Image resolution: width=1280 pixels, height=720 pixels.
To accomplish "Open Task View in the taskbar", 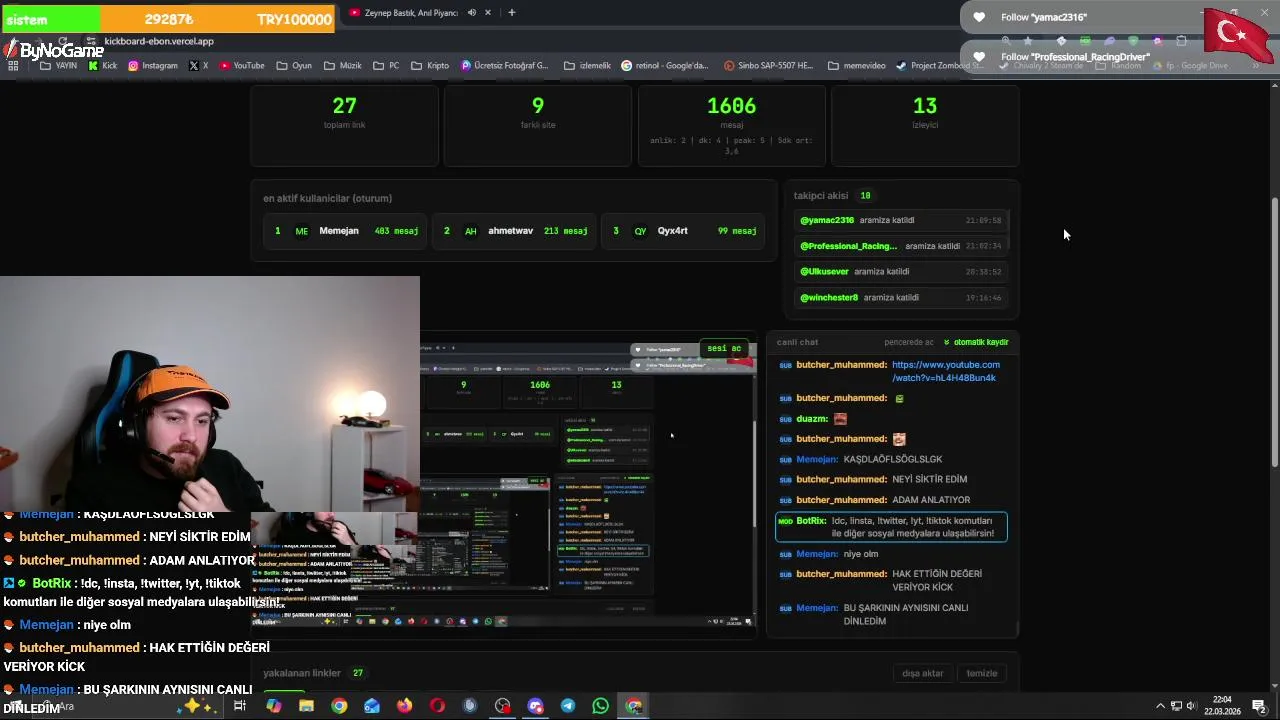I will [240, 706].
